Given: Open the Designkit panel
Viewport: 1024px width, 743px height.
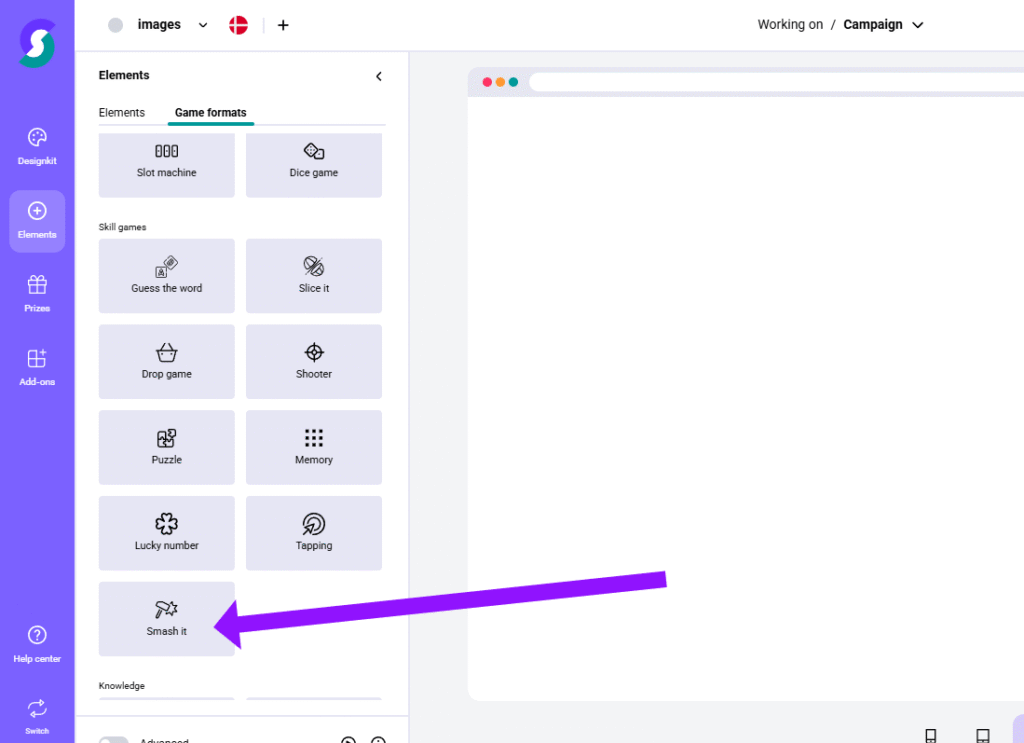Looking at the screenshot, I should click(36, 145).
